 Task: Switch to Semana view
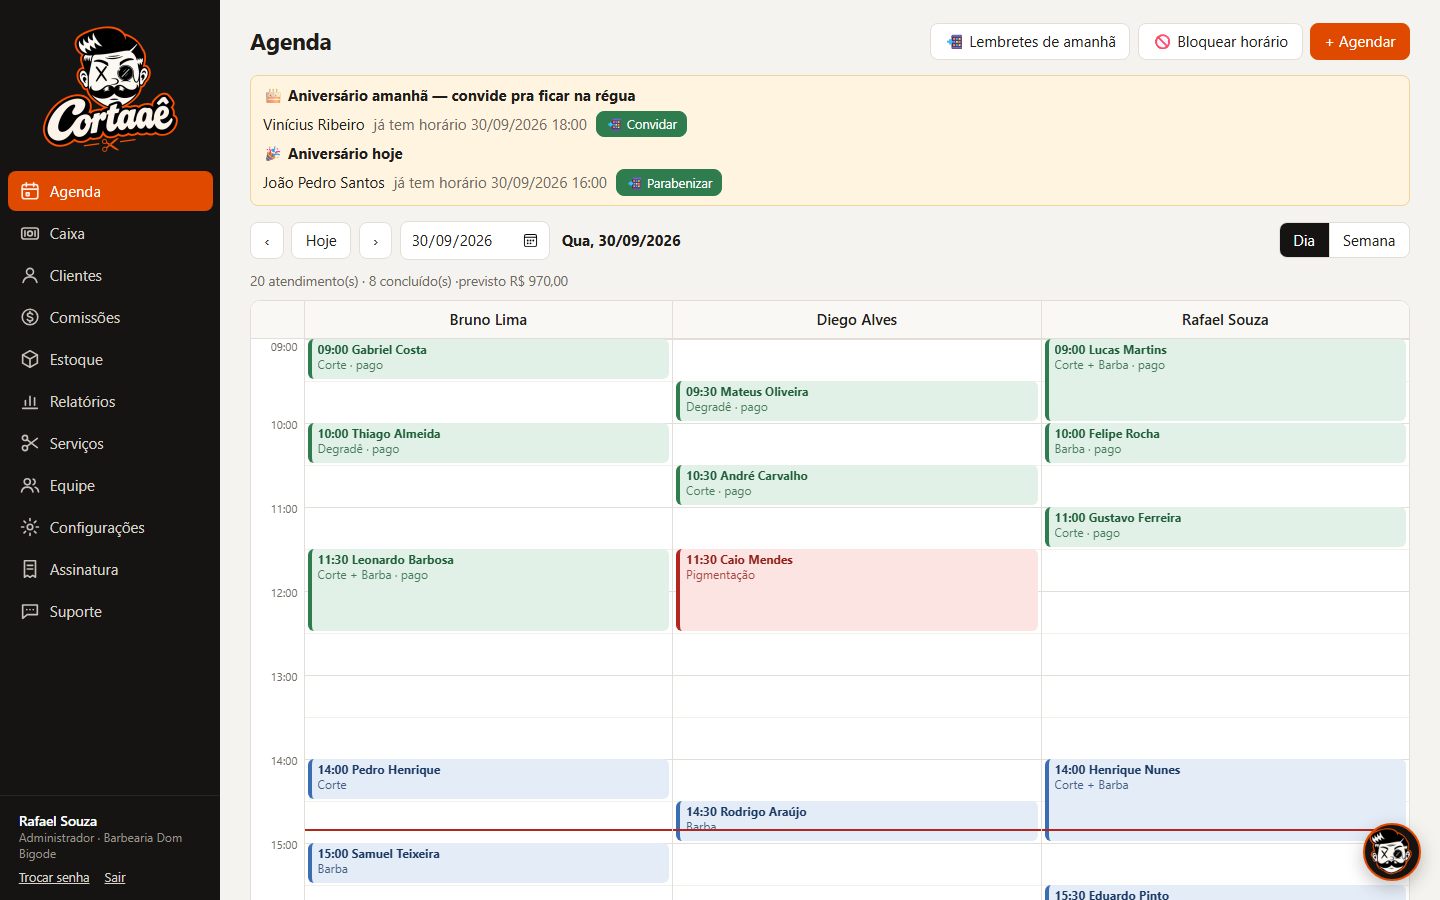pyautogui.click(x=1369, y=240)
